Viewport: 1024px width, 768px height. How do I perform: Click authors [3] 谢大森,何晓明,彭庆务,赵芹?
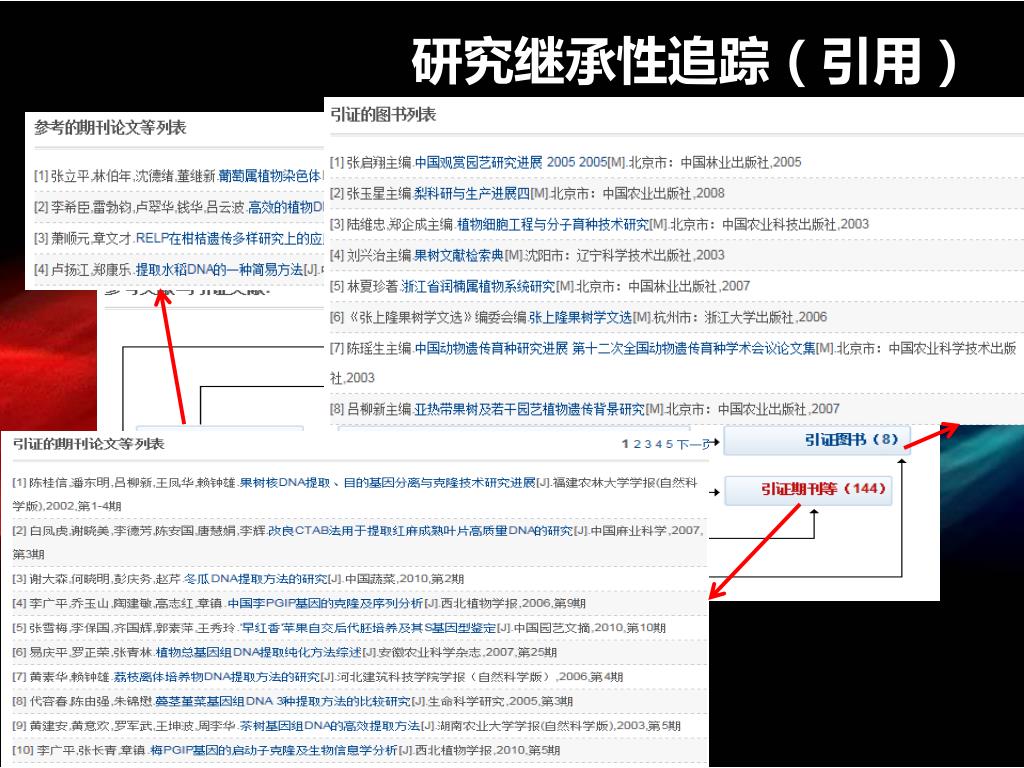97,579
